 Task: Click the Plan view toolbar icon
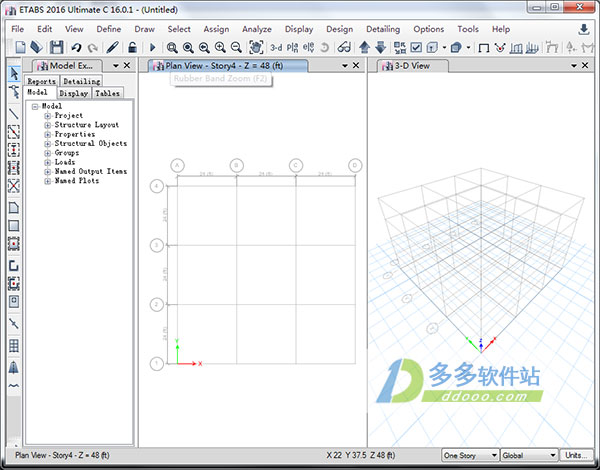click(x=292, y=47)
